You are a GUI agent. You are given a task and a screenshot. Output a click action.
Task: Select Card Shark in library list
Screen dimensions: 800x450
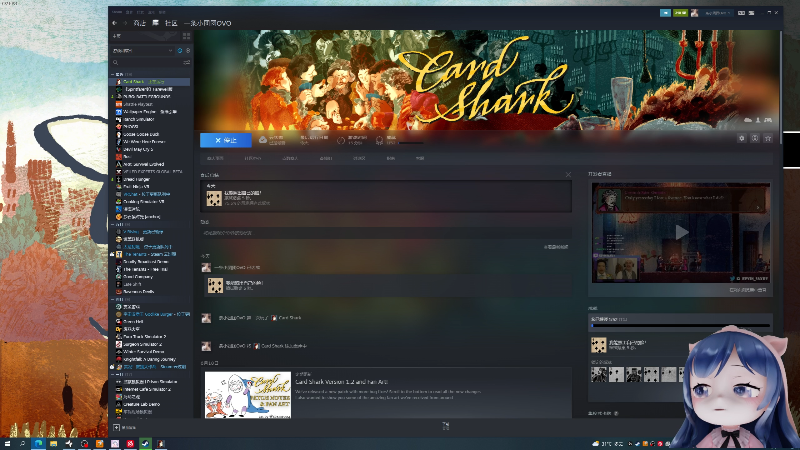(151, 82)
